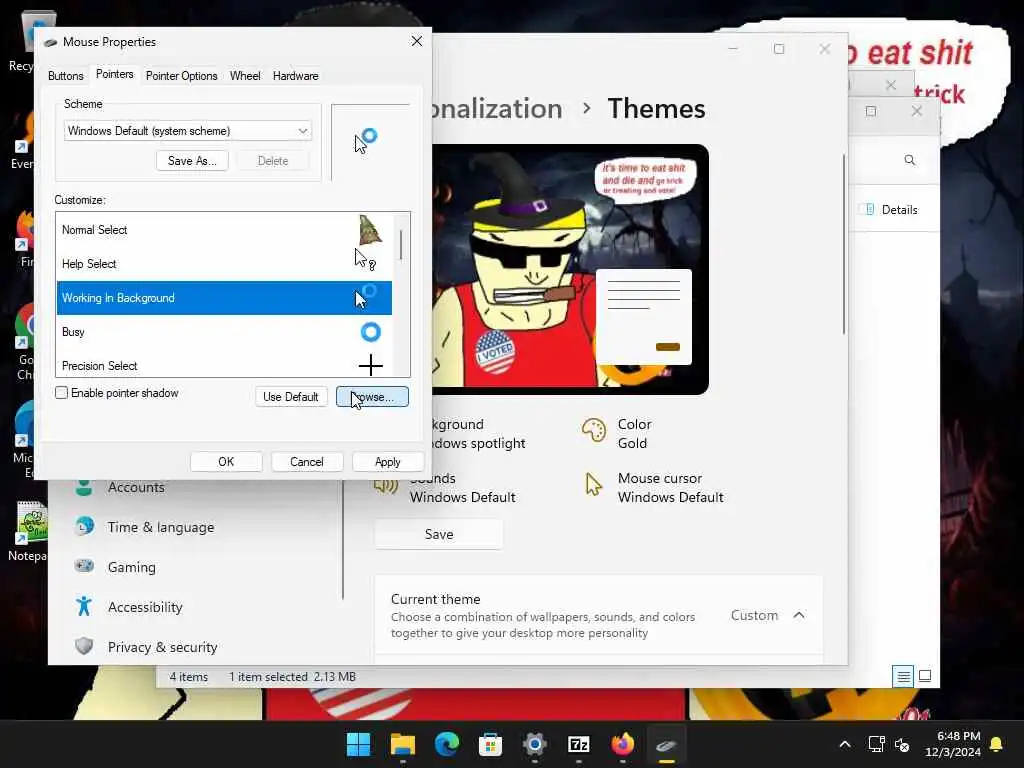This screenshot has width=1024, height=768.
Task: Click the Precision Select crosshair icon
Action: click(370, 365)
